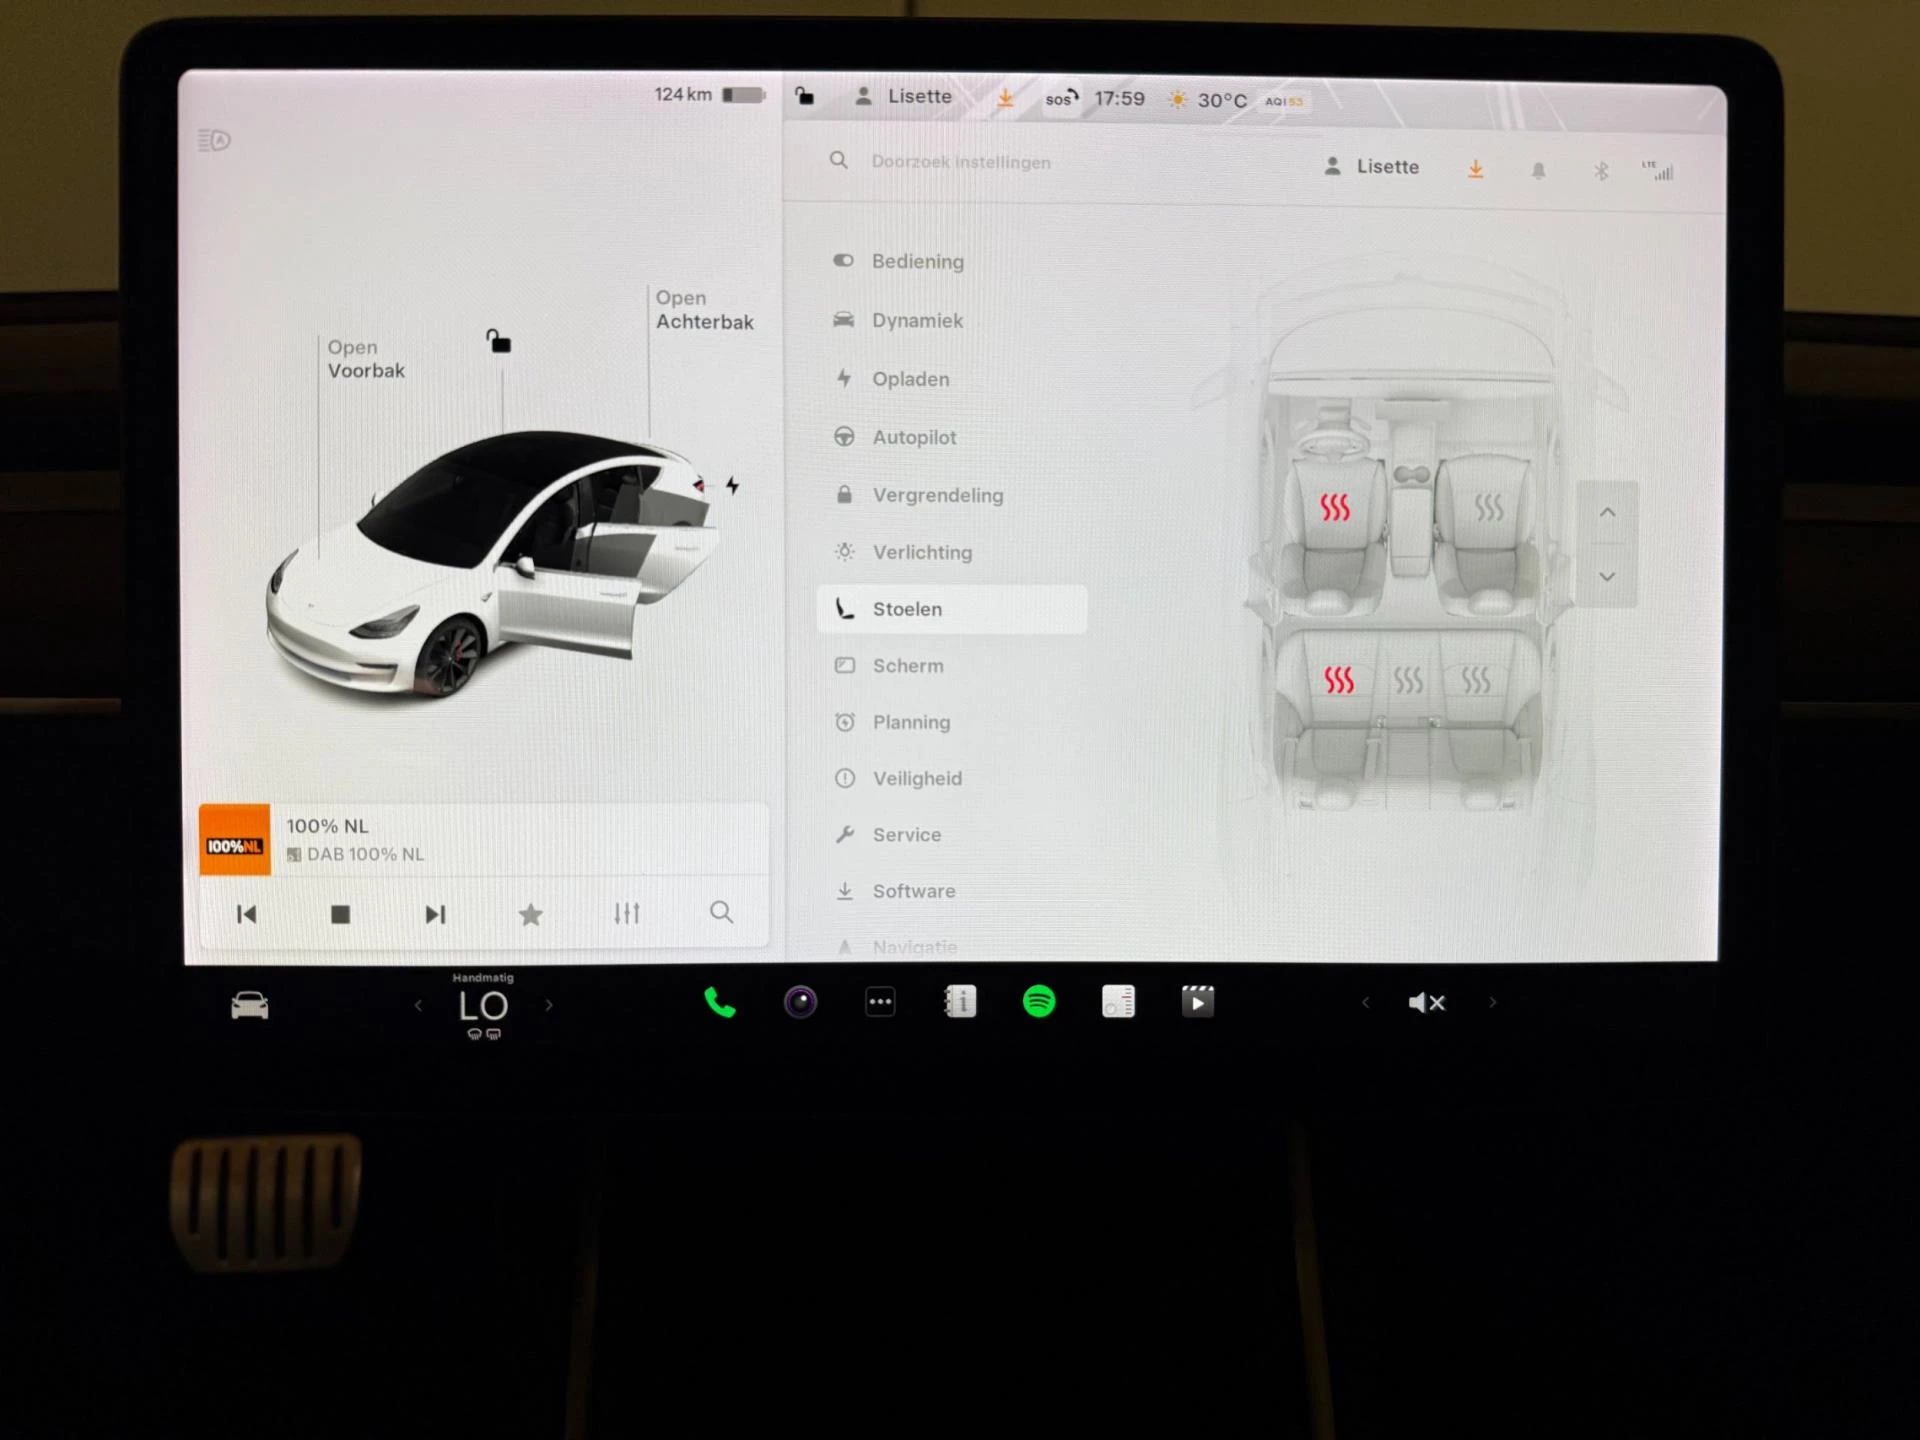Tap Open Achterbak button

pyautogui.click(x=703, y=310)
